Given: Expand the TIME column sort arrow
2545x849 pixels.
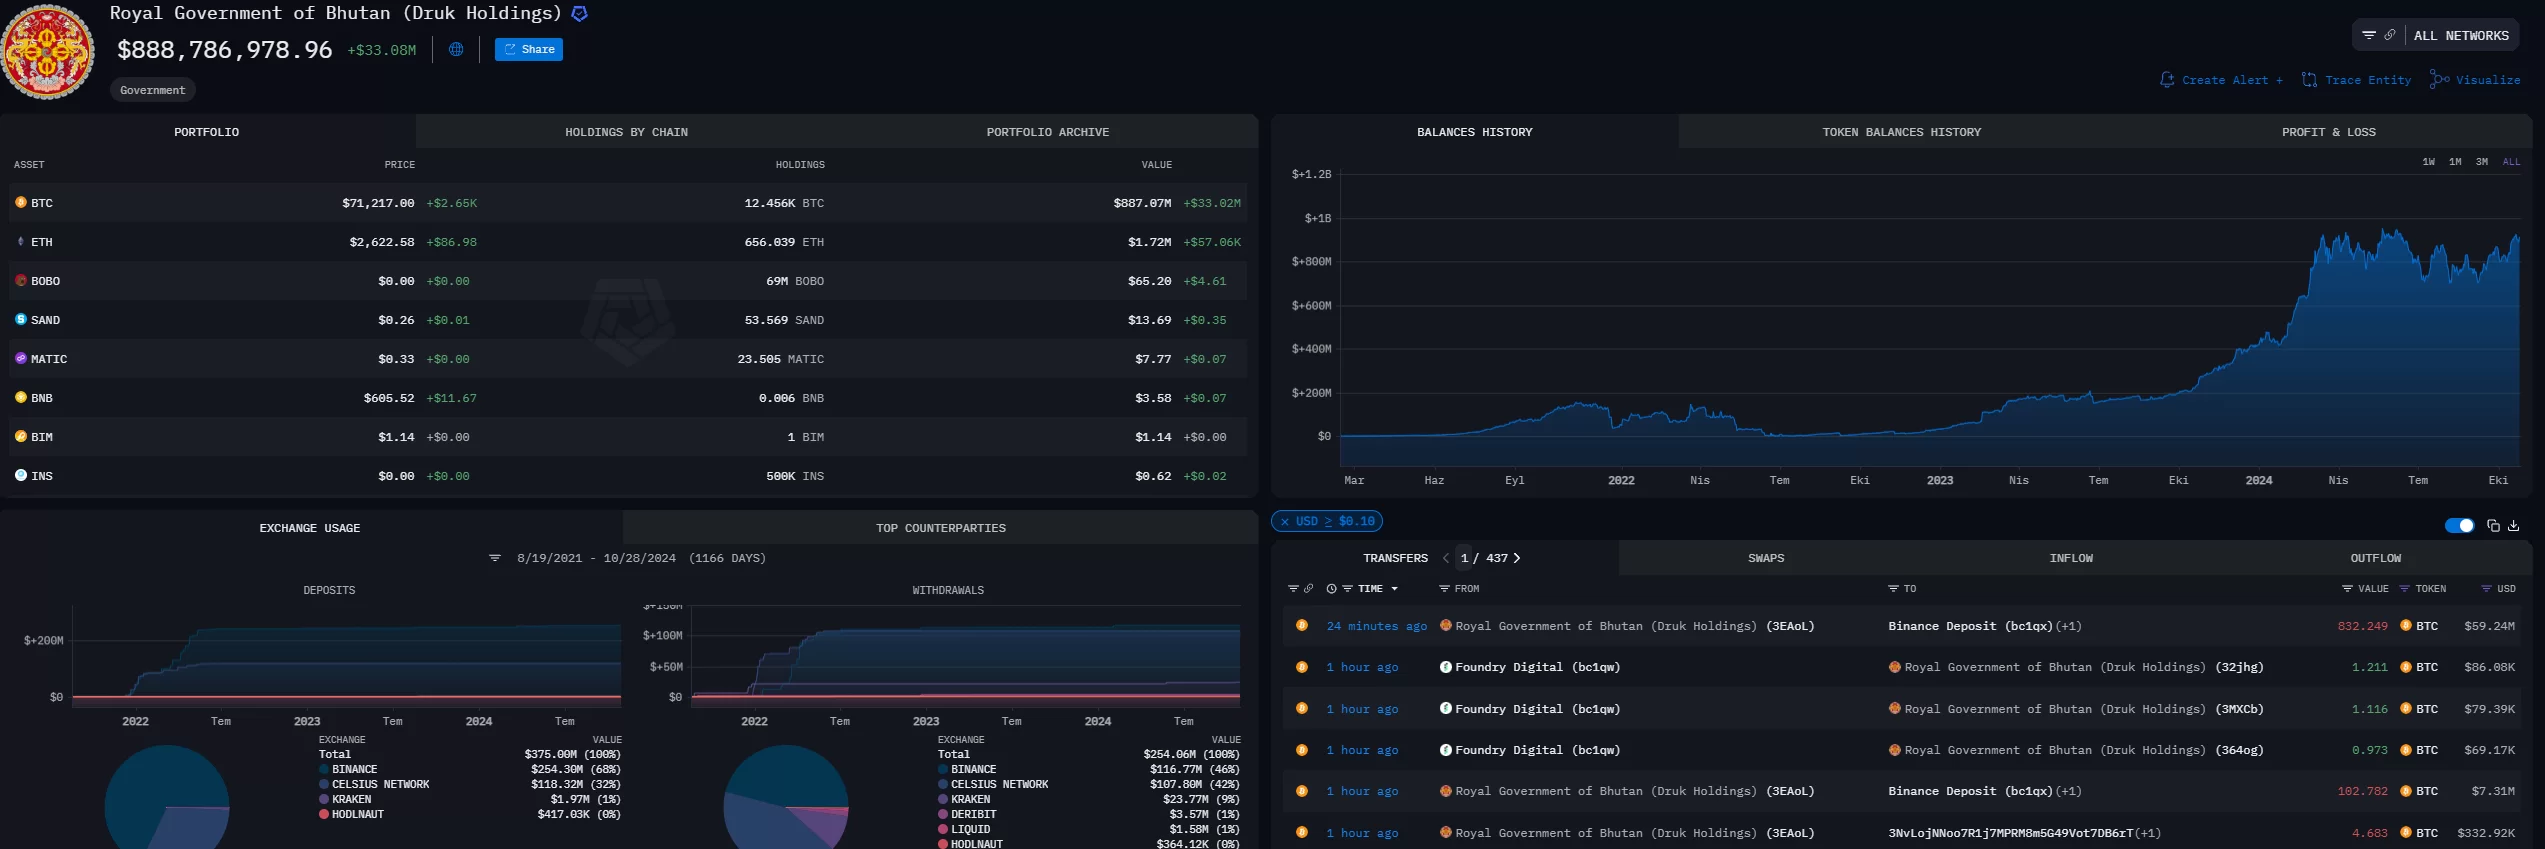Looking at the screenshot, I should 1394,589.
